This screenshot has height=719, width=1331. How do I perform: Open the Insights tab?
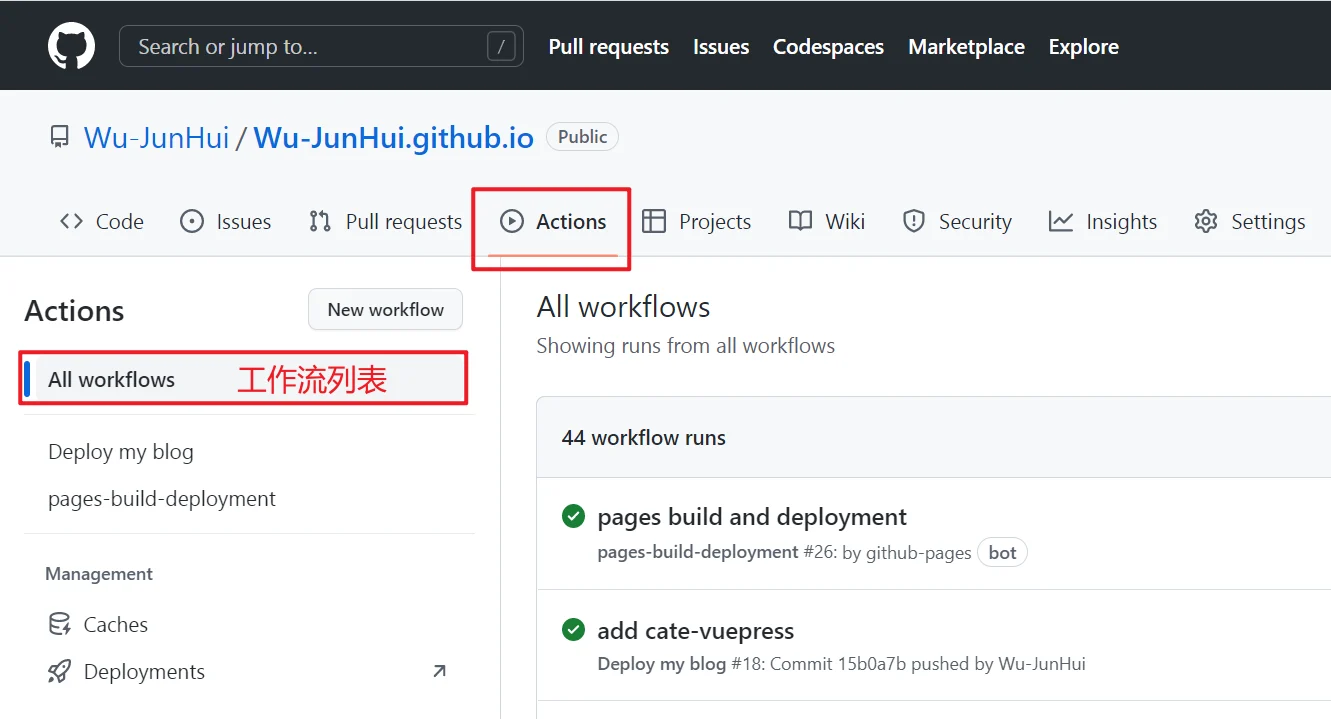pyautogui.click(x=1102, y=221)
